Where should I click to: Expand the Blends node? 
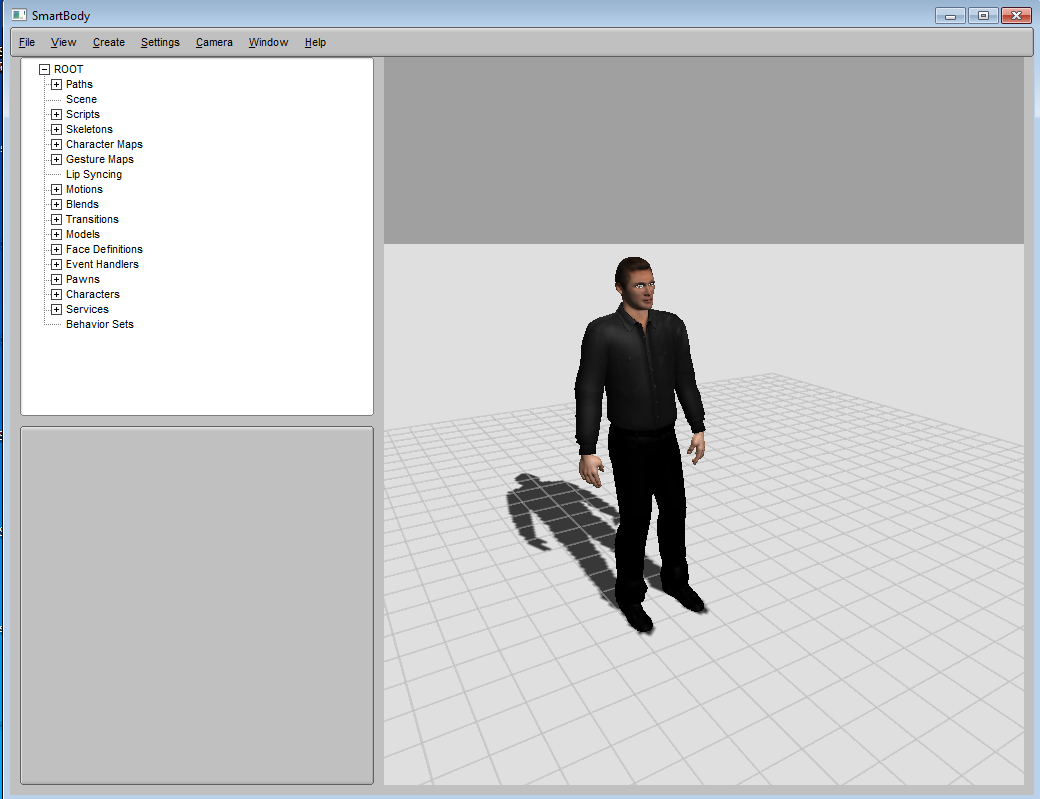(x=56, y=204)
